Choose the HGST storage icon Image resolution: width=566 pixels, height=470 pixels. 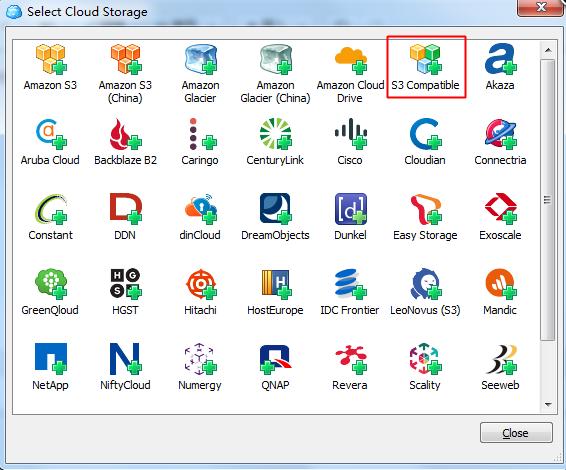click(x=126, y=284)
